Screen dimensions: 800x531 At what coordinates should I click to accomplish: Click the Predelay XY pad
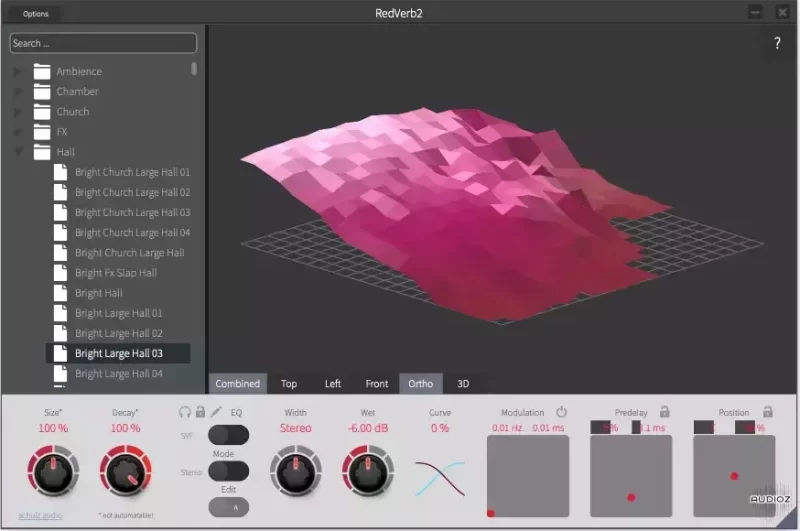[x=631, y=476]
